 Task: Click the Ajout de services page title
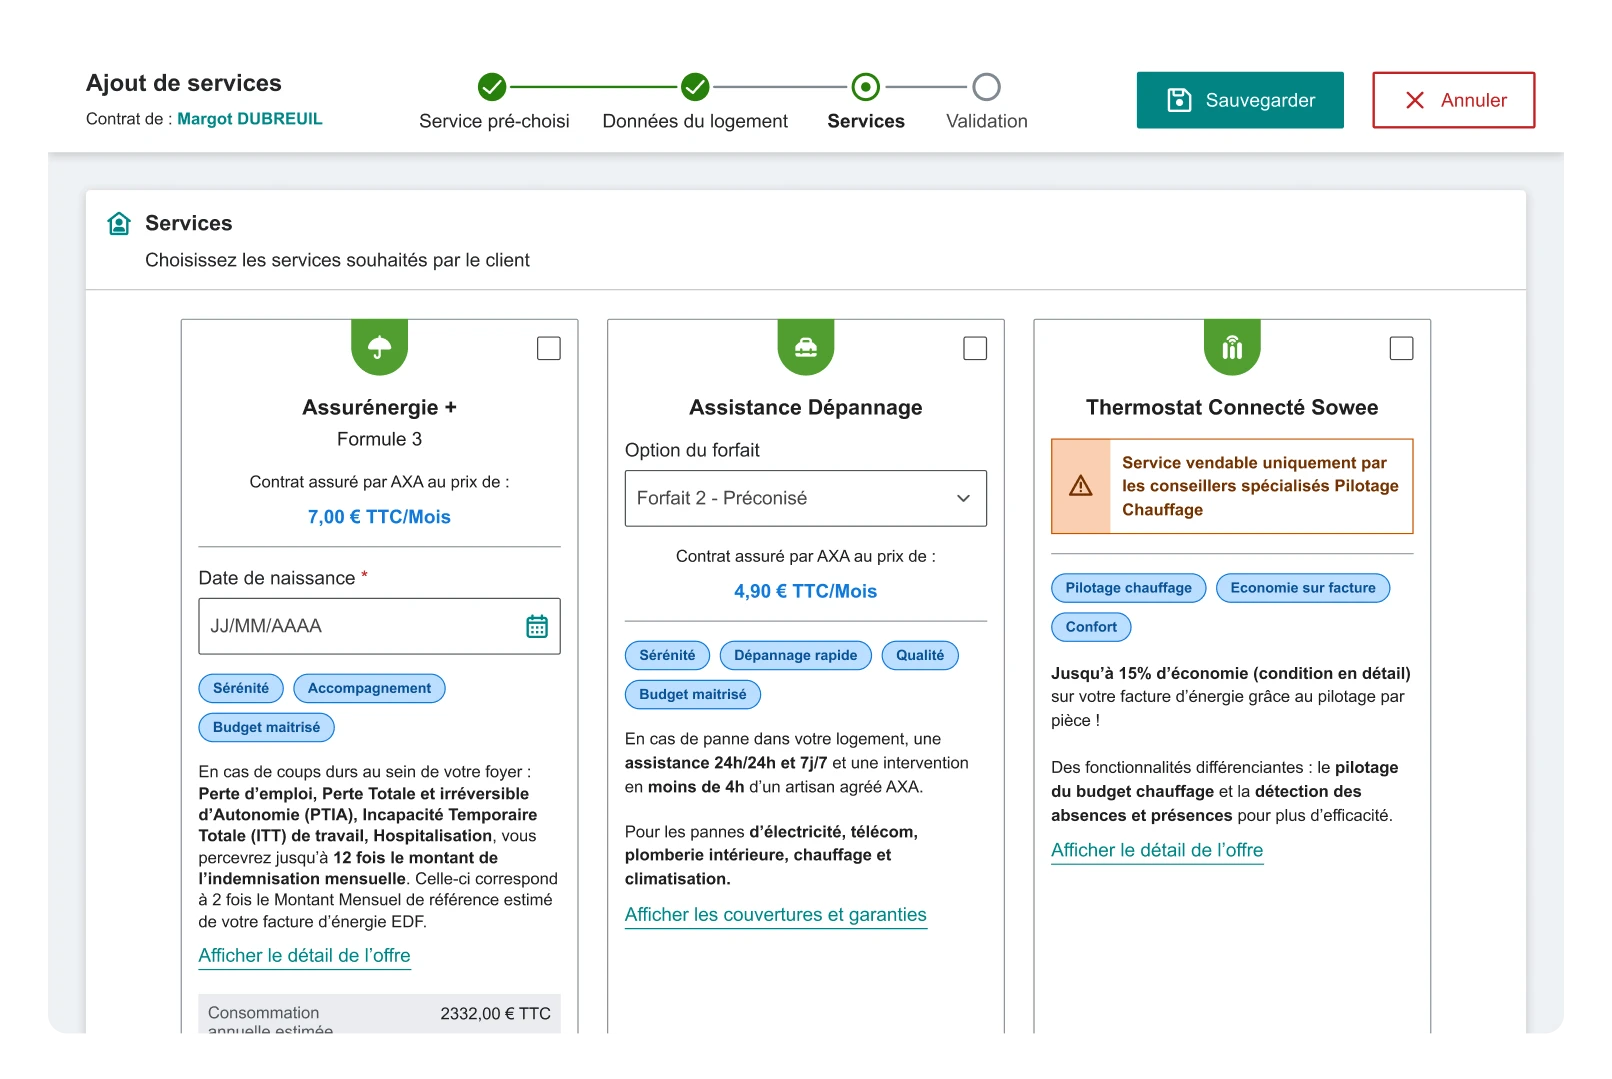tap(184, 83)
